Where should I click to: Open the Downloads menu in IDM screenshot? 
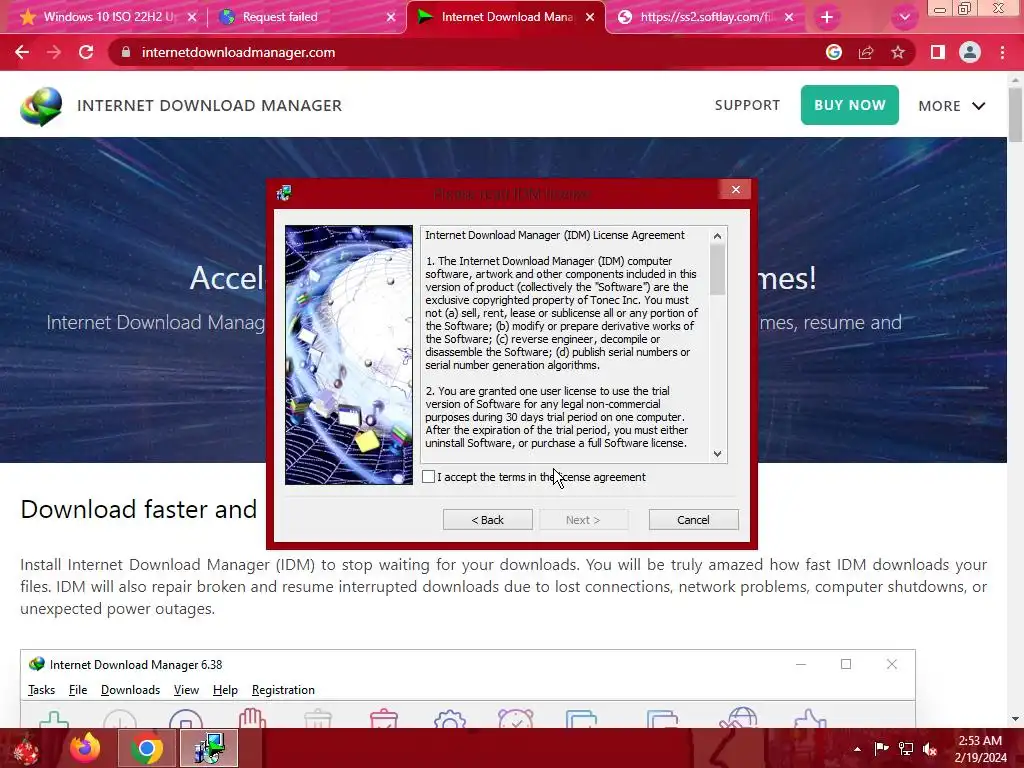coord(130,690)
